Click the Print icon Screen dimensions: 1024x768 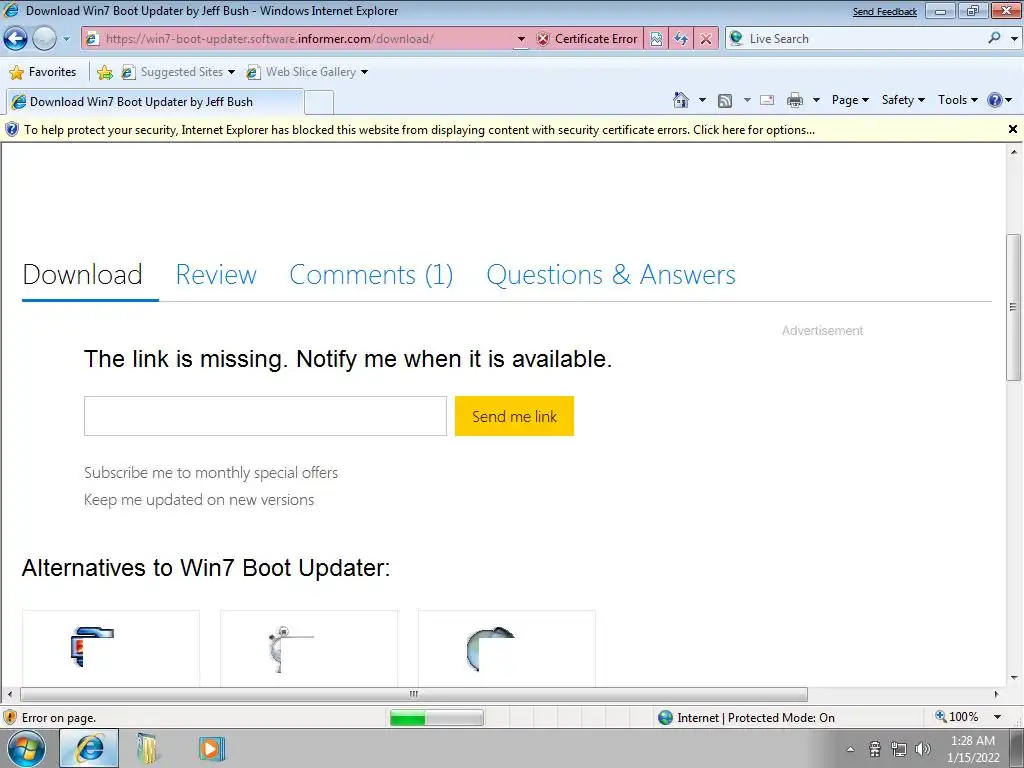pyautogui.click(x=795, y=100)
